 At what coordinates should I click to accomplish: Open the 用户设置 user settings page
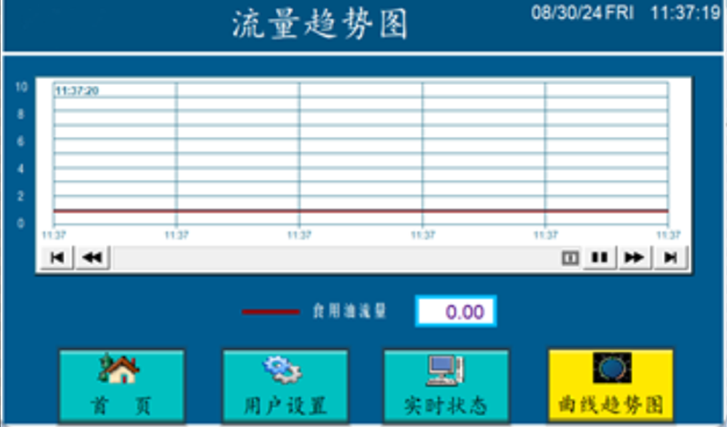point(285,386)
